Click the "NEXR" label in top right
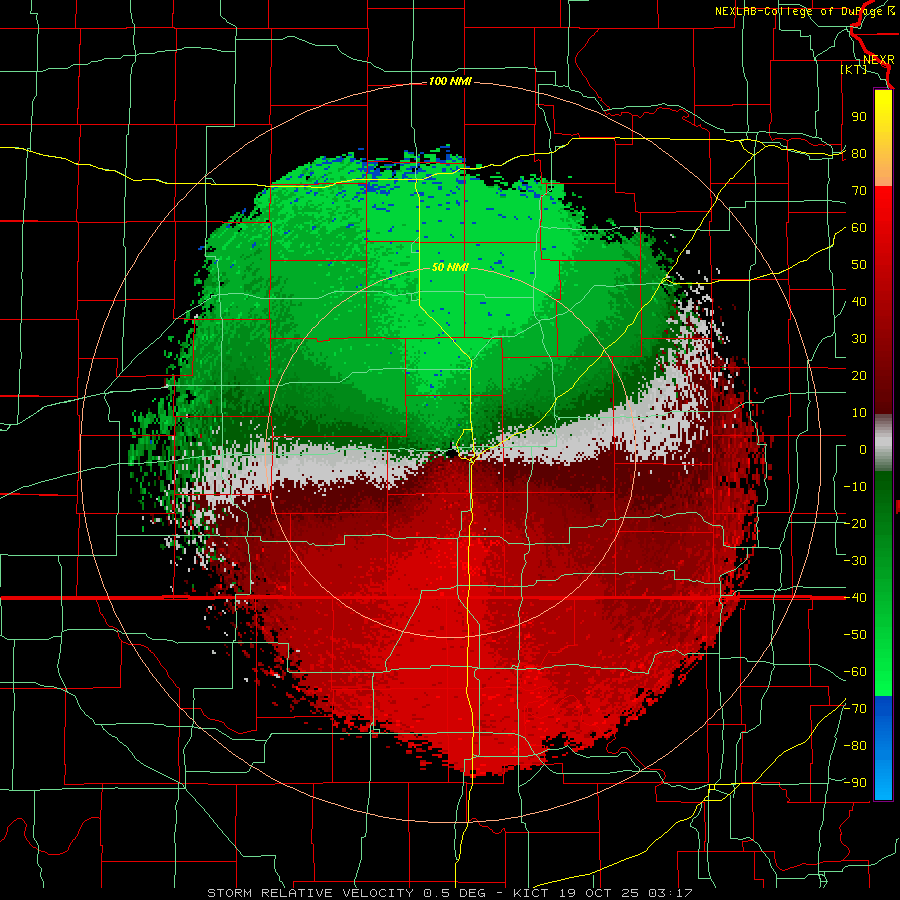The image size is (900, 900). tap(879, 60)
